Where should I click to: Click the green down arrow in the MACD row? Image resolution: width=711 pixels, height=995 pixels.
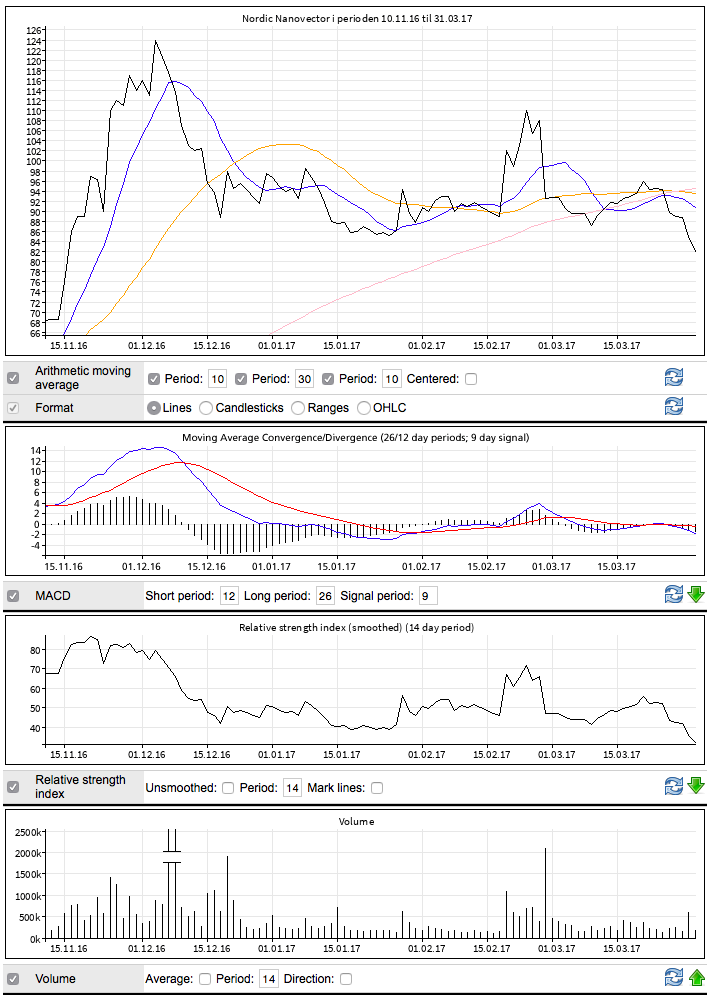click(696, 595)
